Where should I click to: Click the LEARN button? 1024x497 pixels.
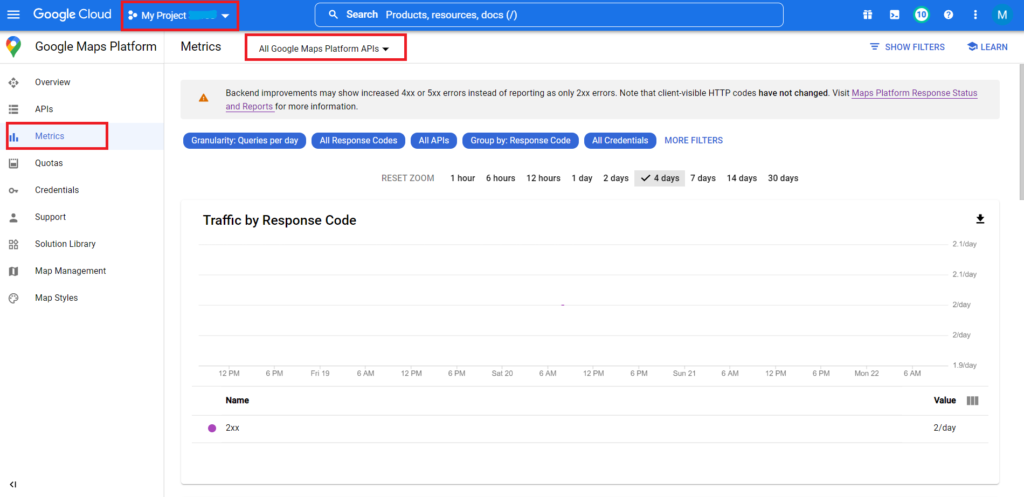point(987,47)
